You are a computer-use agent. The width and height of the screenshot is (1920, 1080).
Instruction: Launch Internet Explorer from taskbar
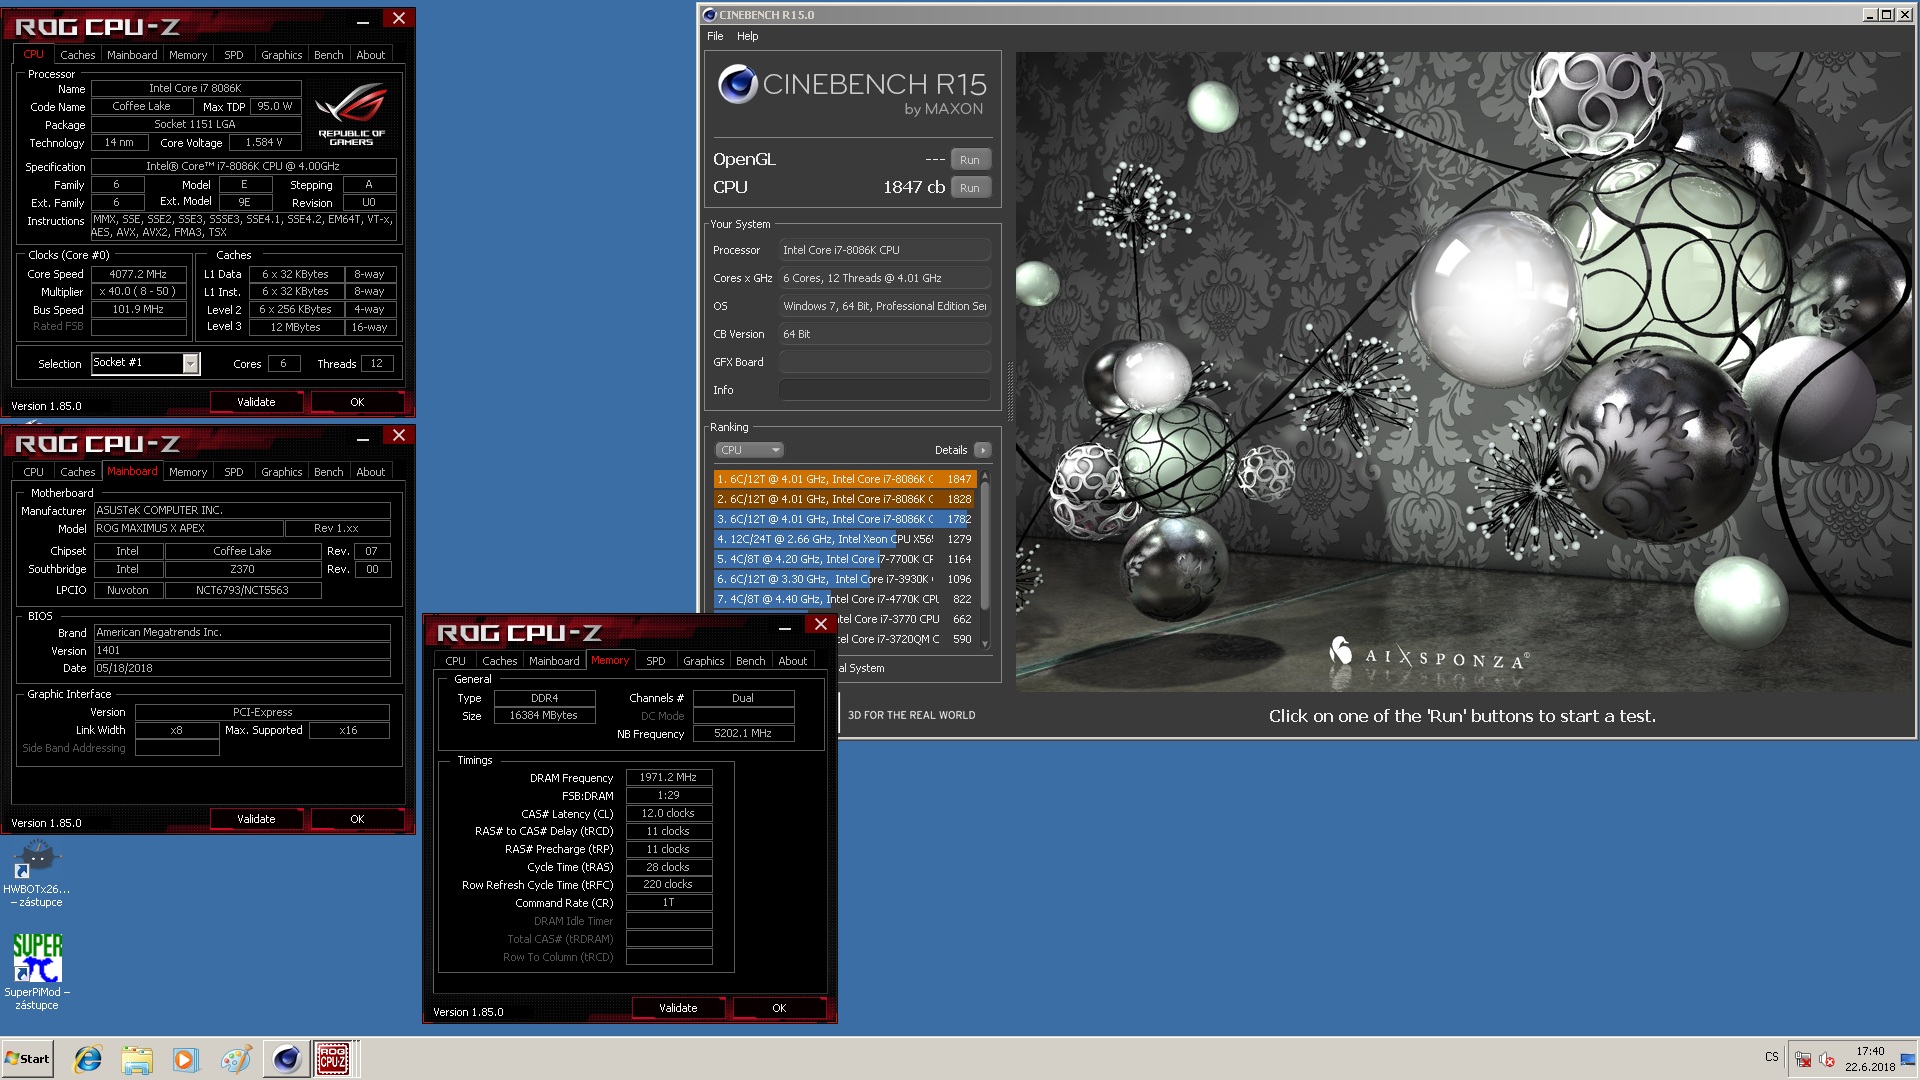coord(88,1059)
